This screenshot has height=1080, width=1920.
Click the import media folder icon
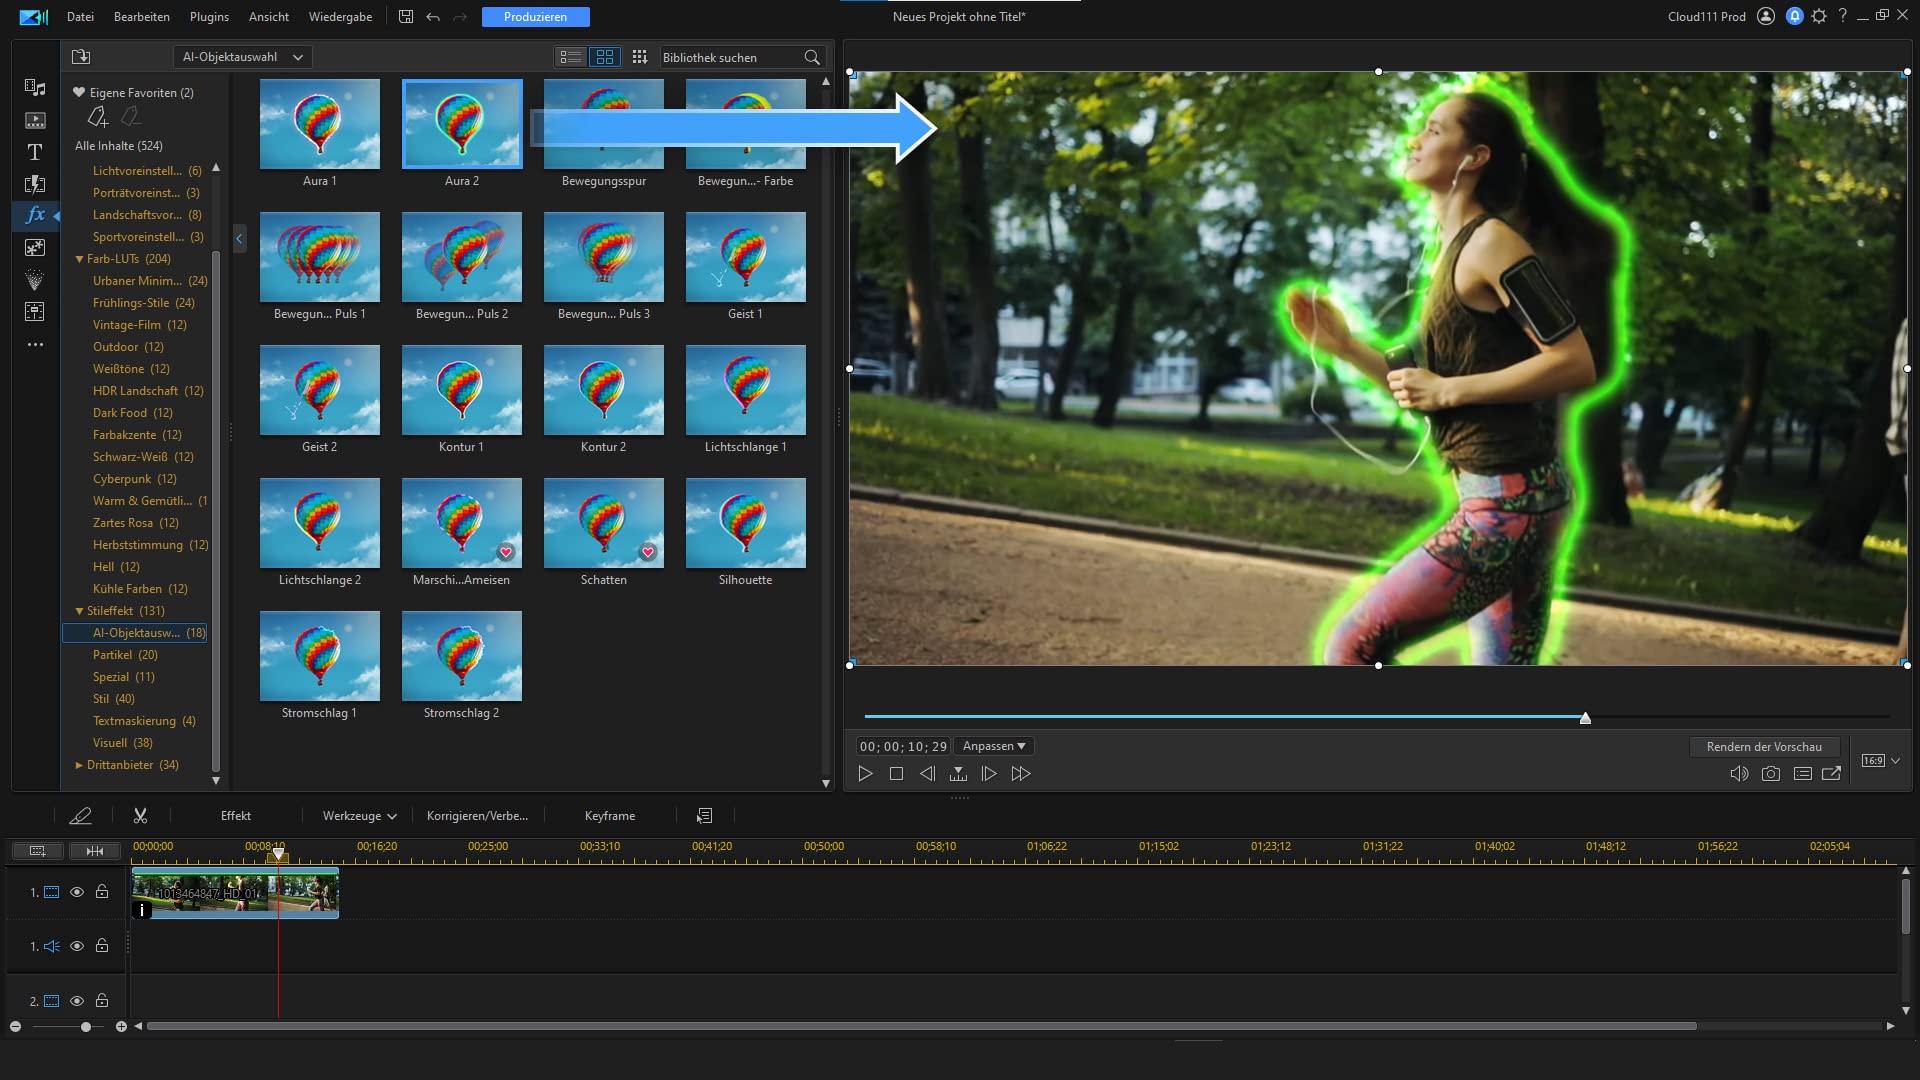pyautogui.click(x=81, y=57)
